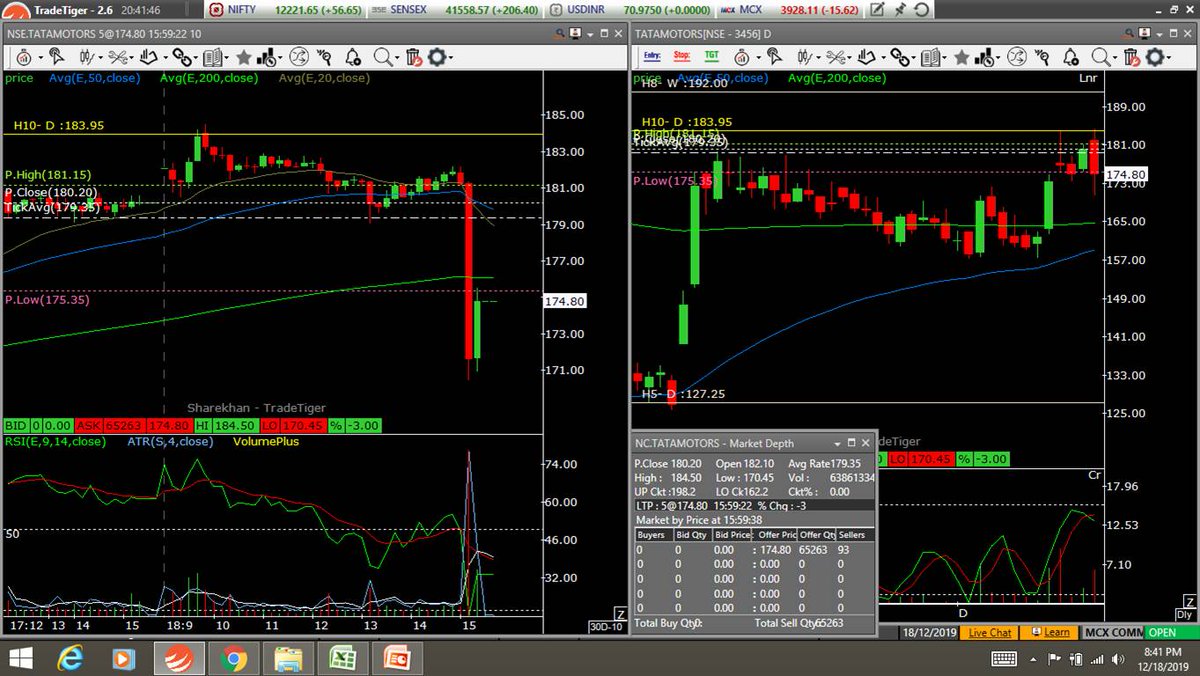The height and width of the screenshot is (676, 1200).
Task: Open stopwatch interval icon in left chart toolbar
Action: (24, 56)
